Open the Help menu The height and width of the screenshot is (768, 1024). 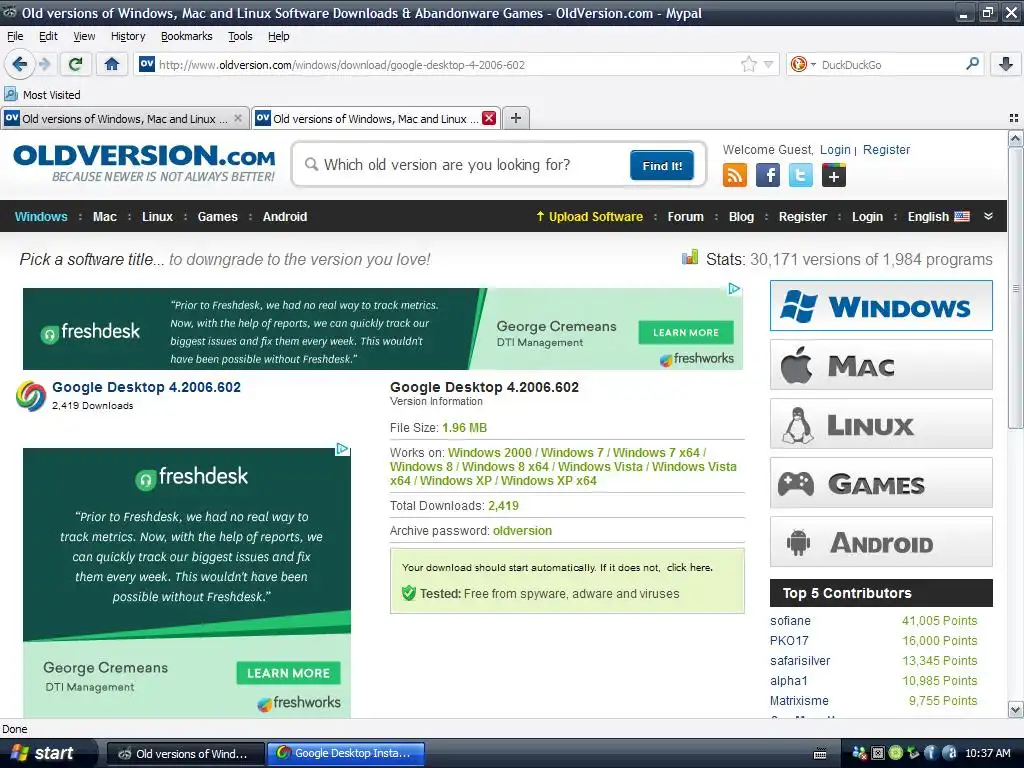(279, 36)
